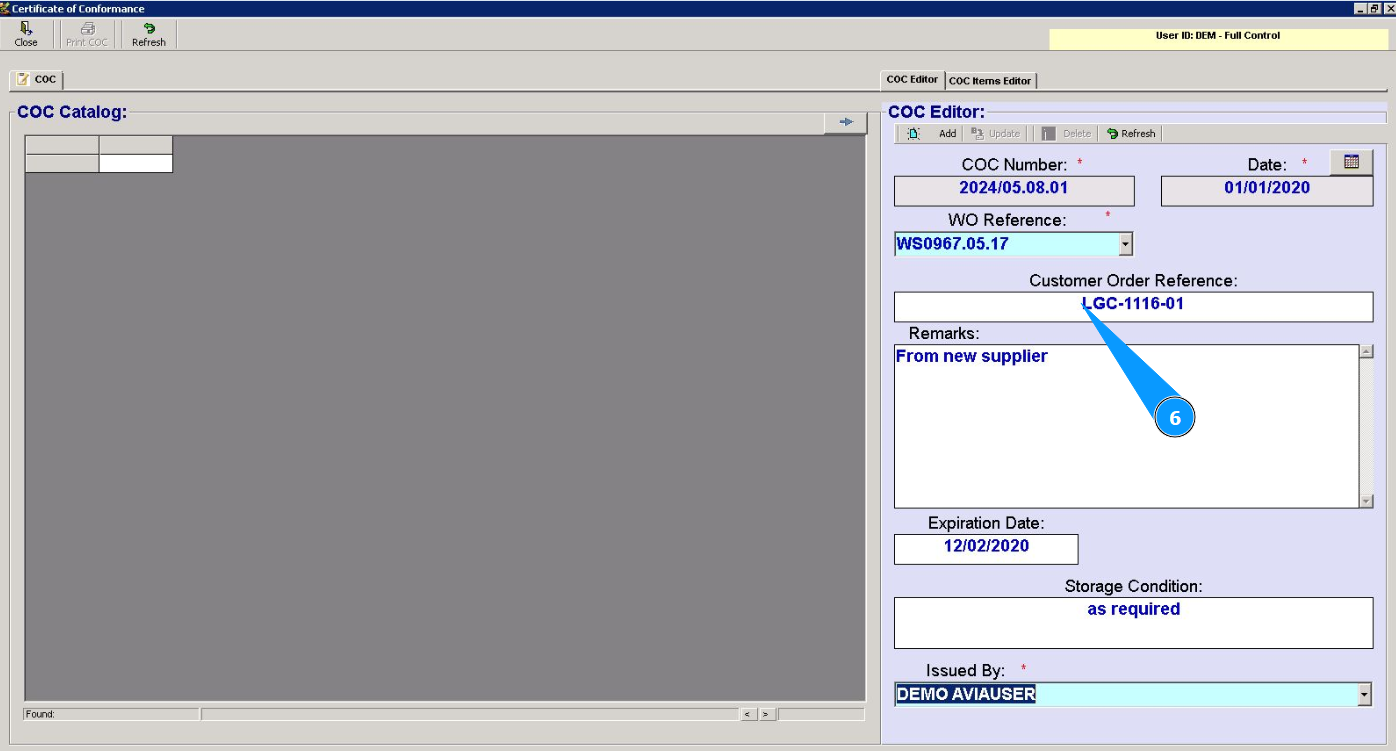
Task: Click the Customer Order Reference field
Action: (1133, 307)
